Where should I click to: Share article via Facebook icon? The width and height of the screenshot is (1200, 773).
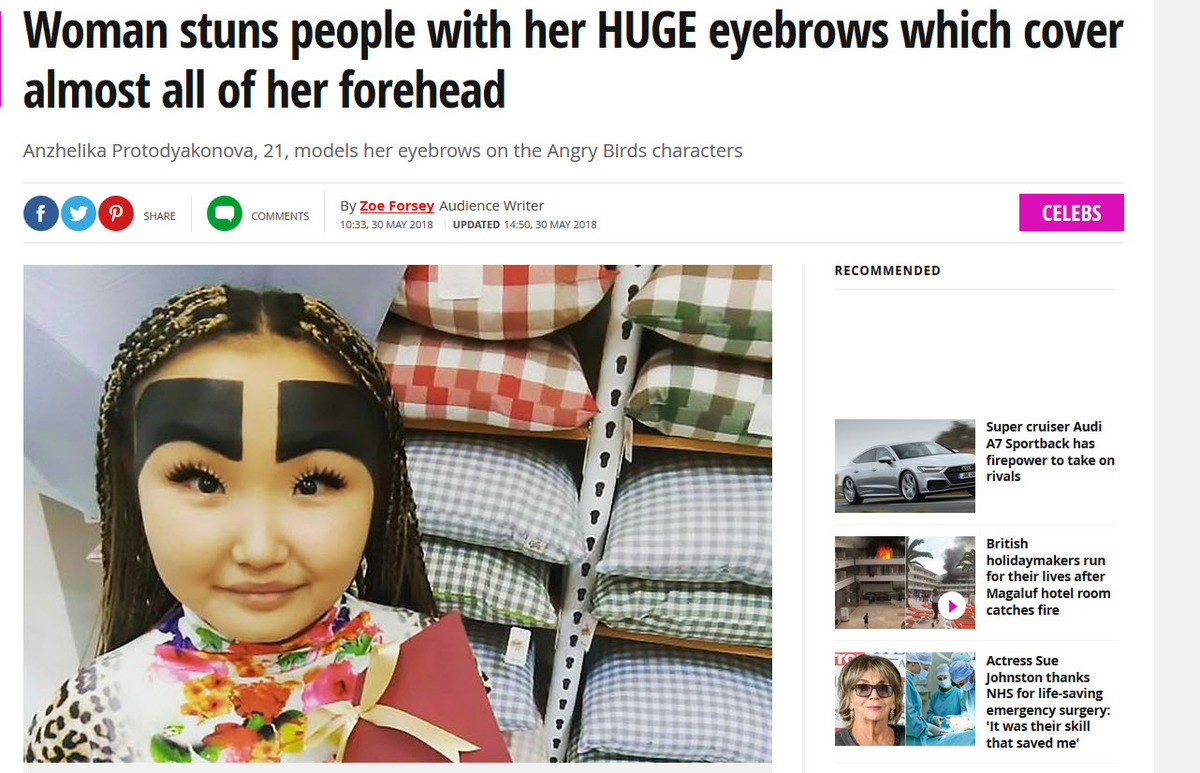[41, 214]
